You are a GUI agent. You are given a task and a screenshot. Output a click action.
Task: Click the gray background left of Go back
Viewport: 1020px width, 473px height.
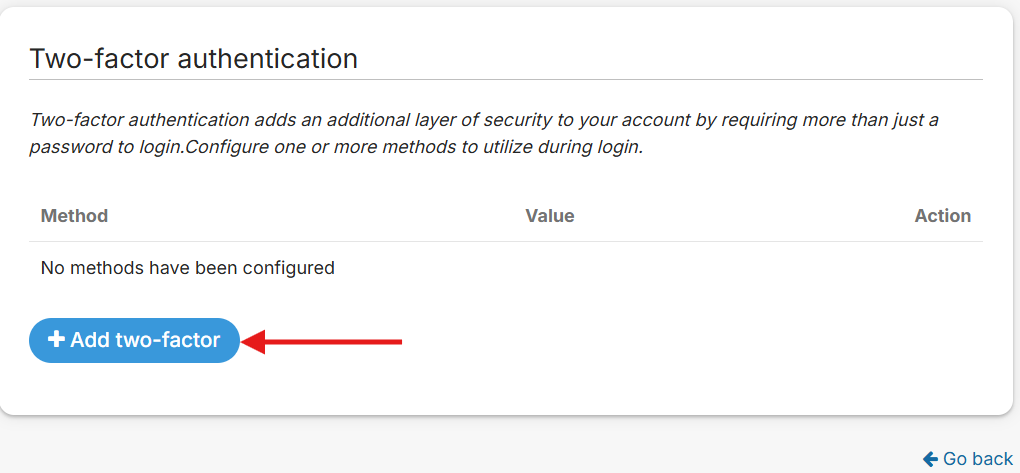tap(500, 450)
